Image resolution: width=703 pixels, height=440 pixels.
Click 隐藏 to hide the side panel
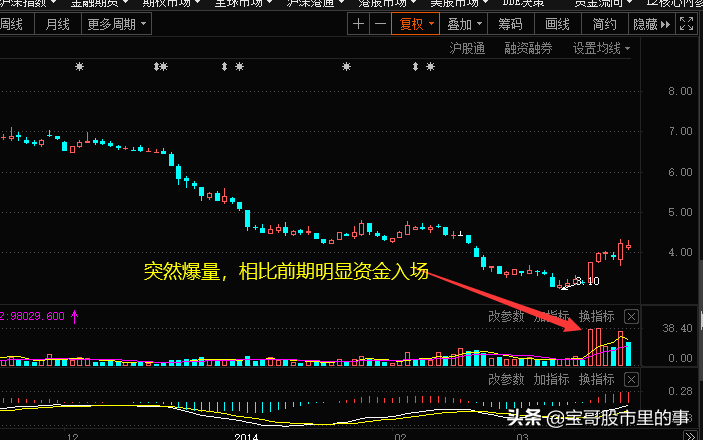[651, 24]
